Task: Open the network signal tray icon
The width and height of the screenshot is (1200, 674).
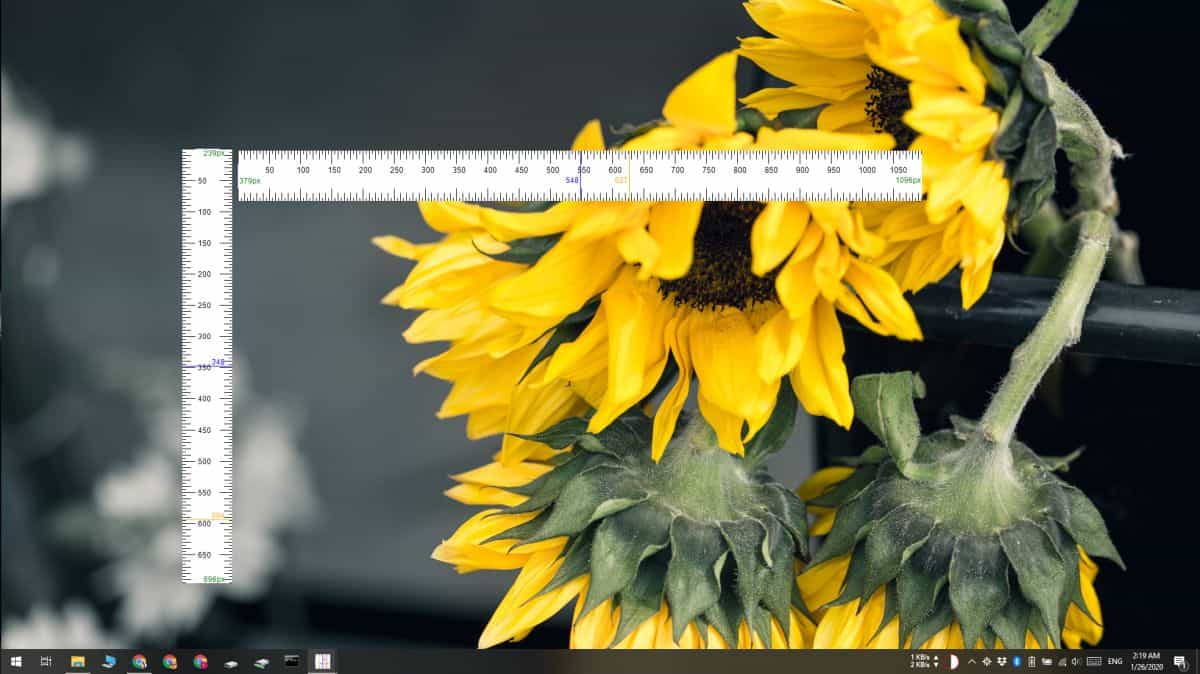Action: tap(1061, 661)
